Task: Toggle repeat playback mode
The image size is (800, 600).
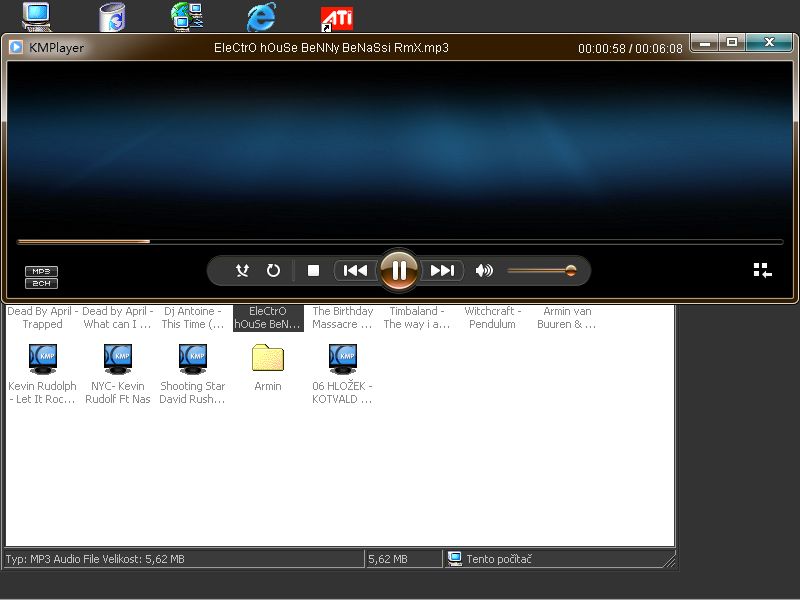Action: point(273,270)
